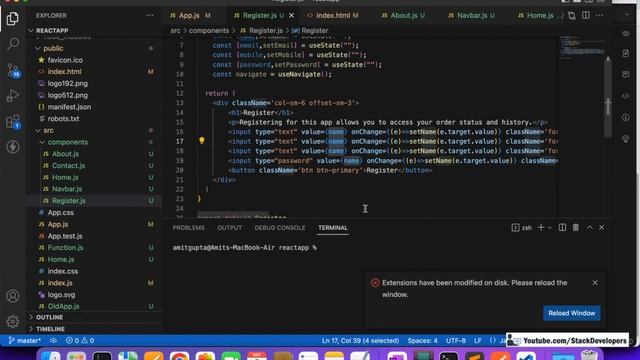
Task: Close the Register.js editor tab
Action: tap(291, 16)
